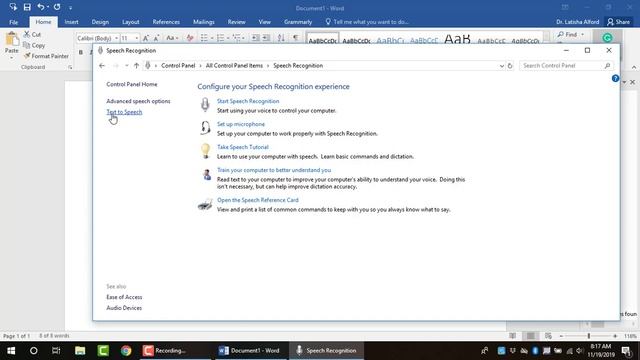Image resolution: width=640 pixels, height=360 pixels.
Task: Click Control Panel breadcrumb
Action: tap(178, 65)
